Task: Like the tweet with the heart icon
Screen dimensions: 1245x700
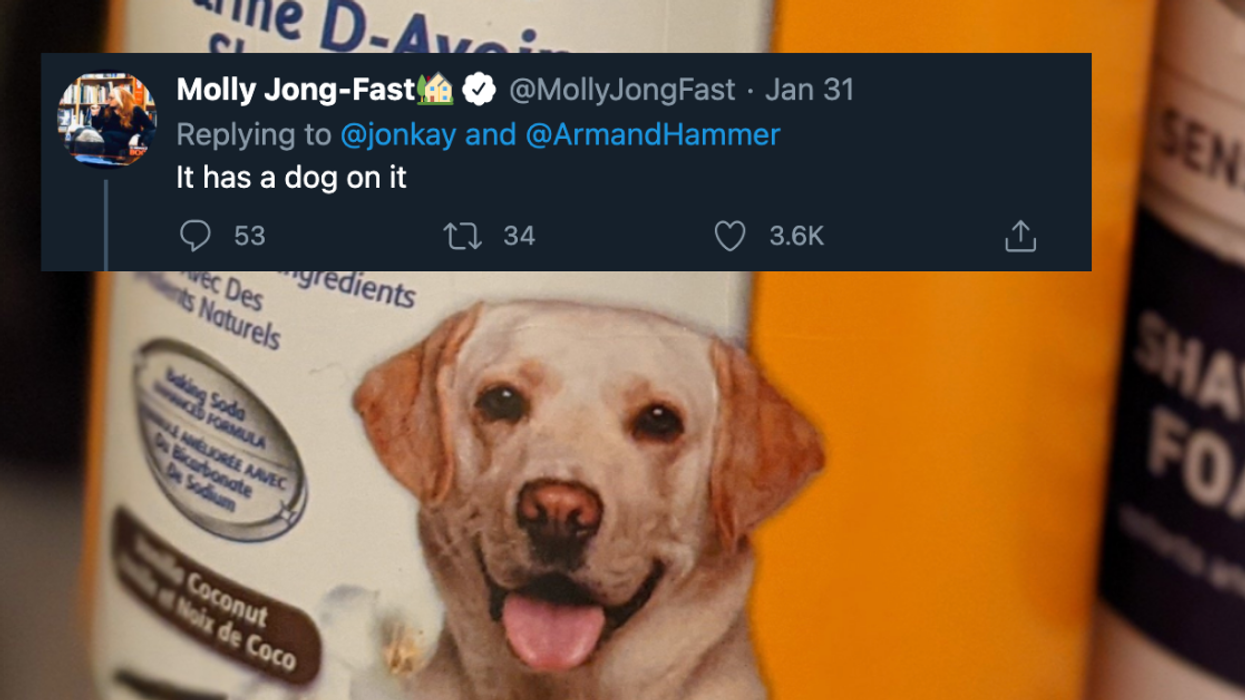Action: 730,236
